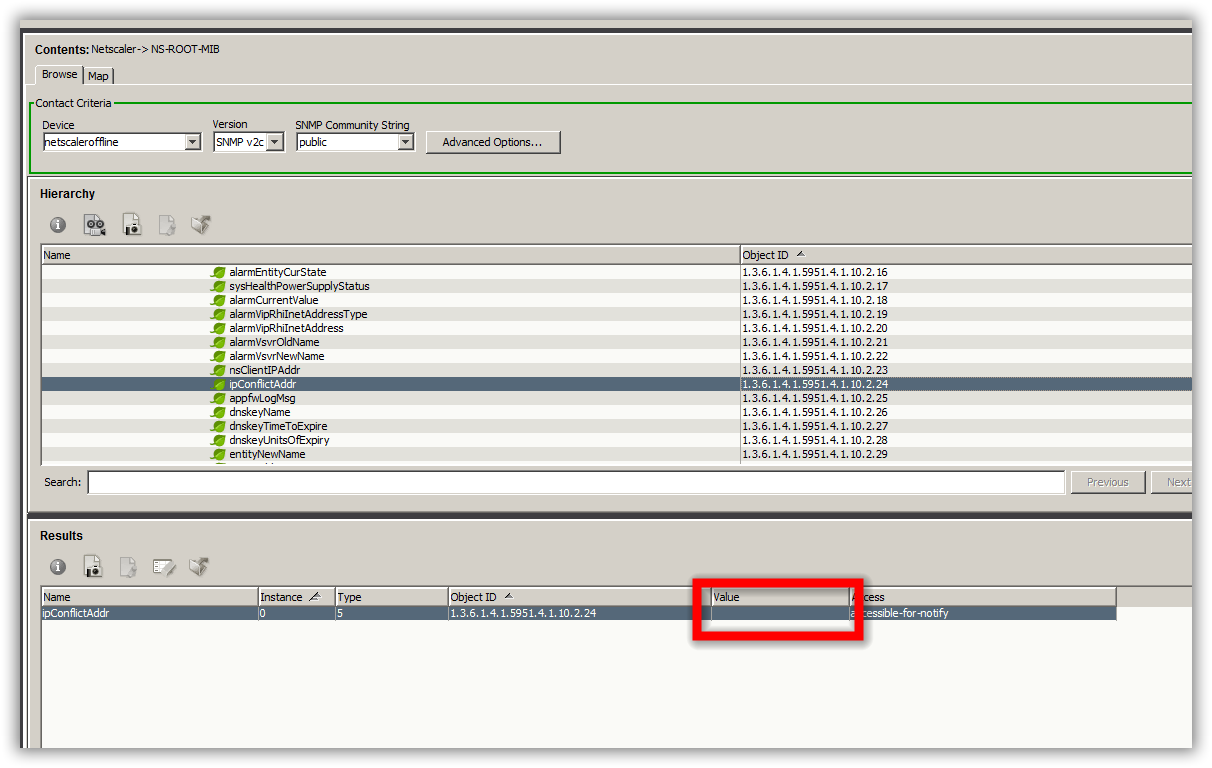
Task: Click the info icon in the Results toolbar
Action: 57,567
